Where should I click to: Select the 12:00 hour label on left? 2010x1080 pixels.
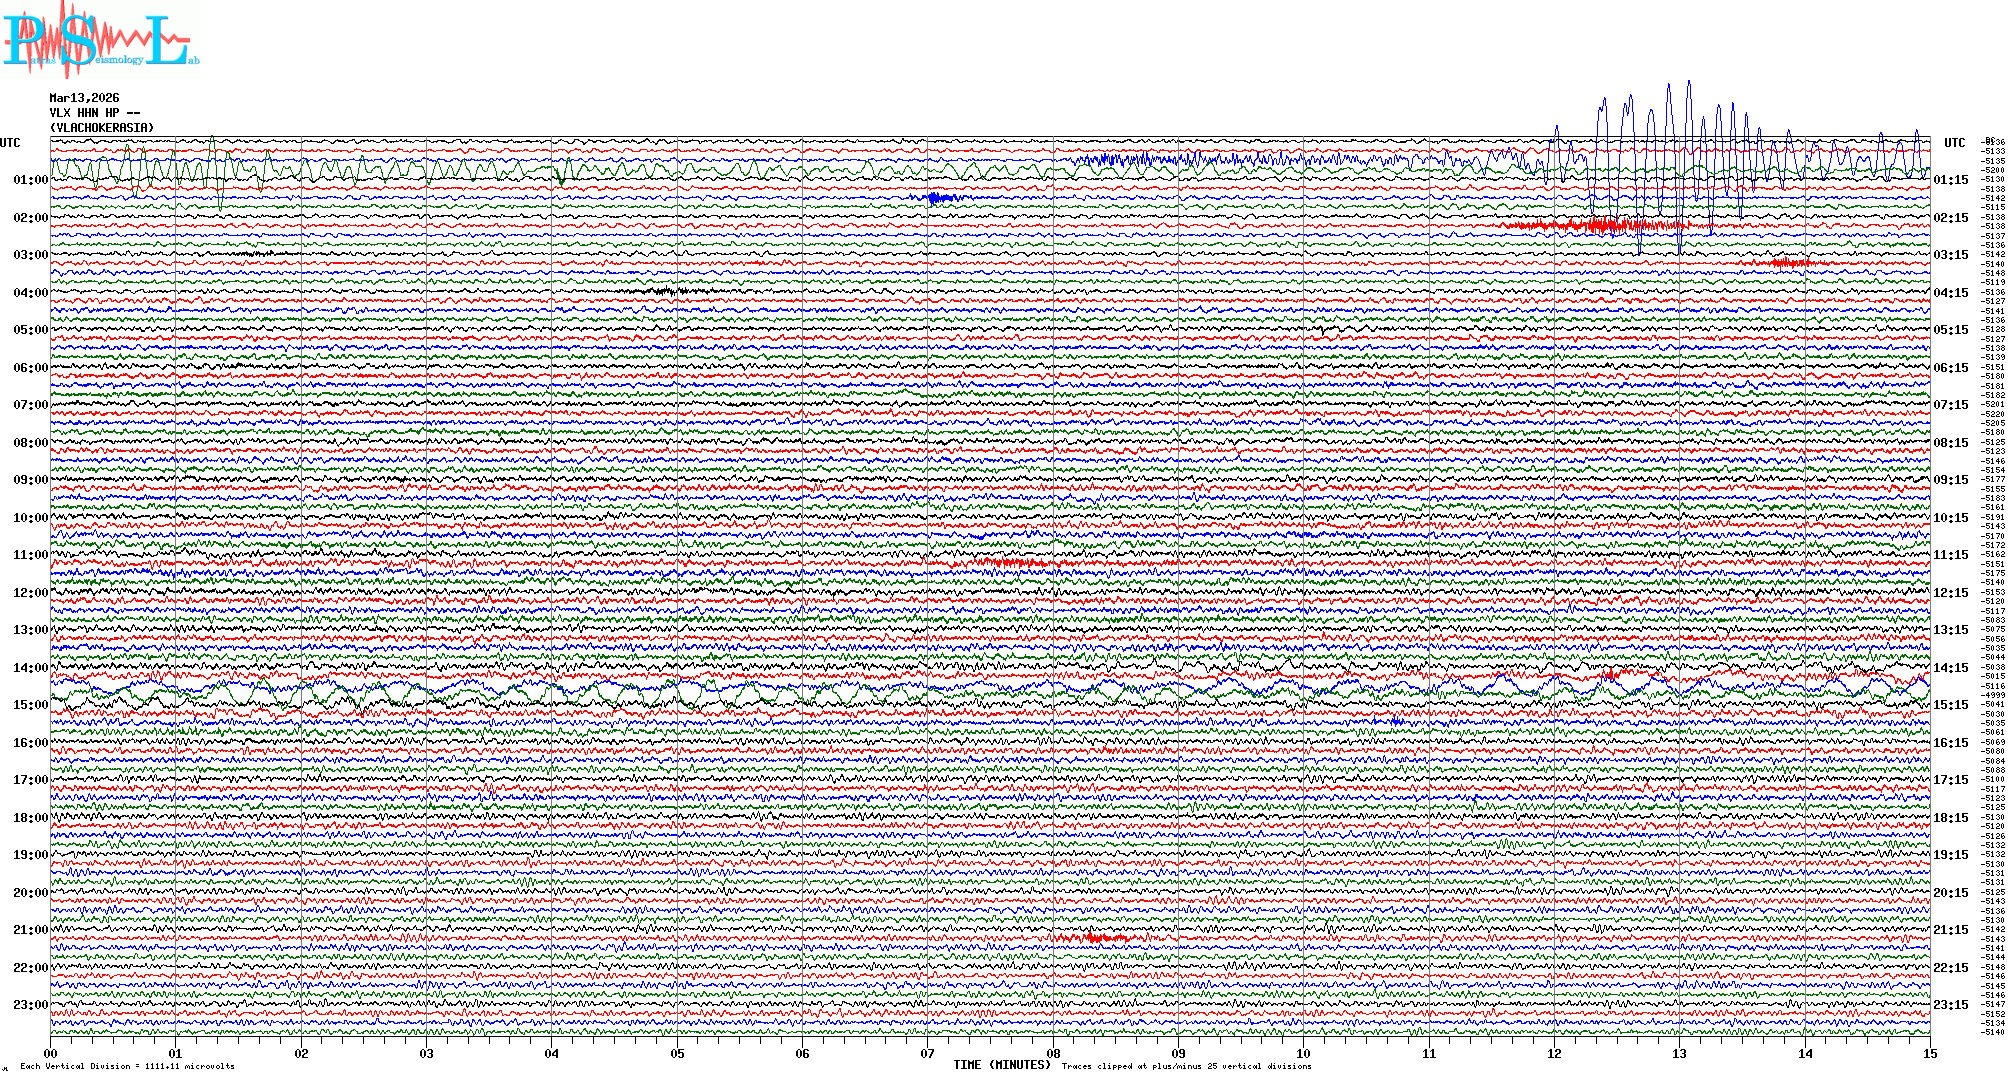point(30,593)
